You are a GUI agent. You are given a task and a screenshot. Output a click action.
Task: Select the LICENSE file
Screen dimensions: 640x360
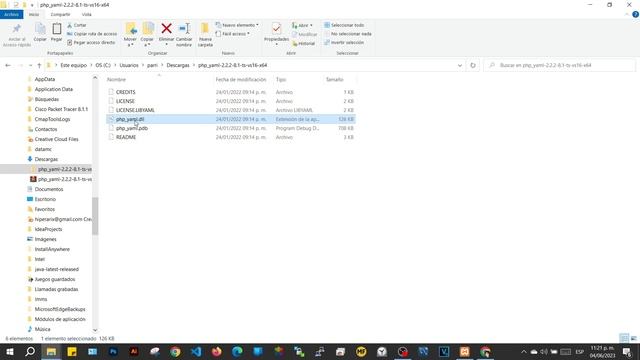tap(231, 101)
